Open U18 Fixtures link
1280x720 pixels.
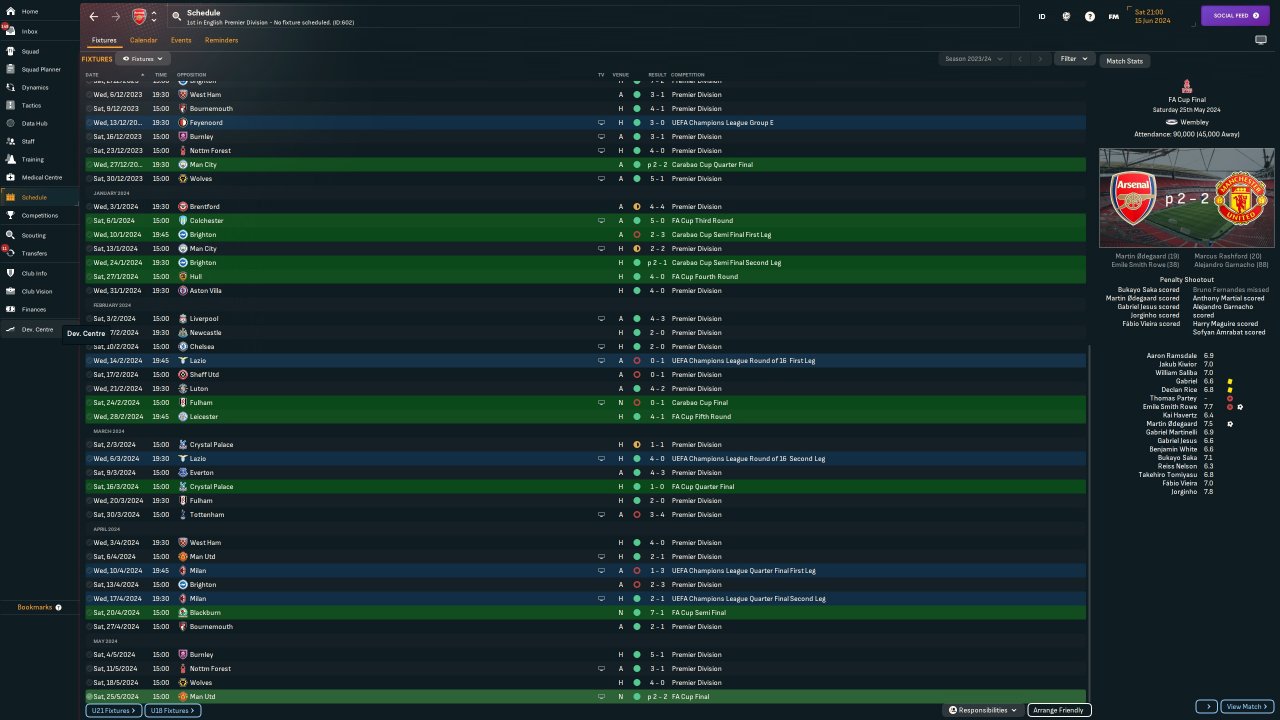173,710
